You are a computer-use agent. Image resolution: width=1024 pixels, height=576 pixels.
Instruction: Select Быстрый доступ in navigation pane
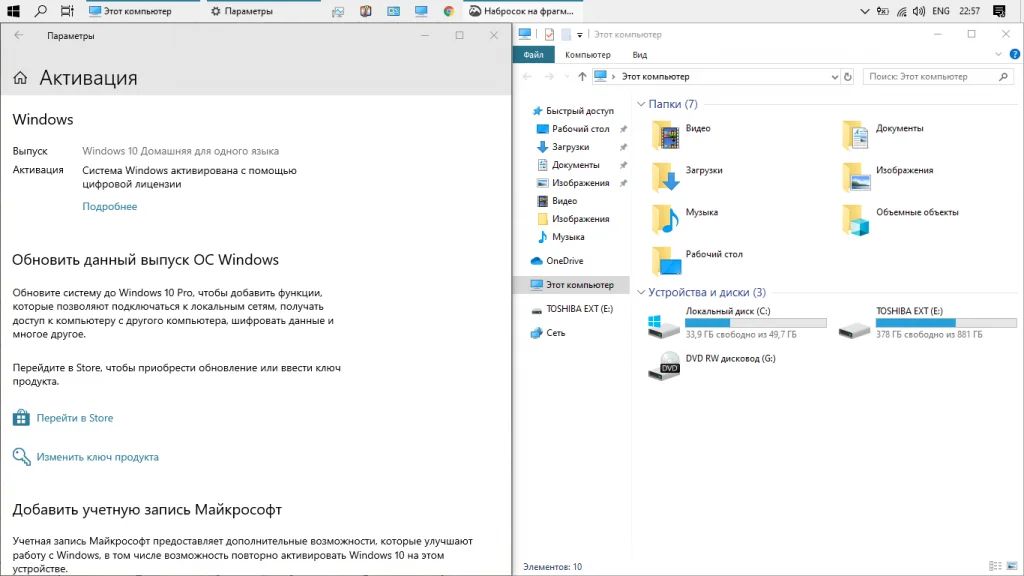573,111
